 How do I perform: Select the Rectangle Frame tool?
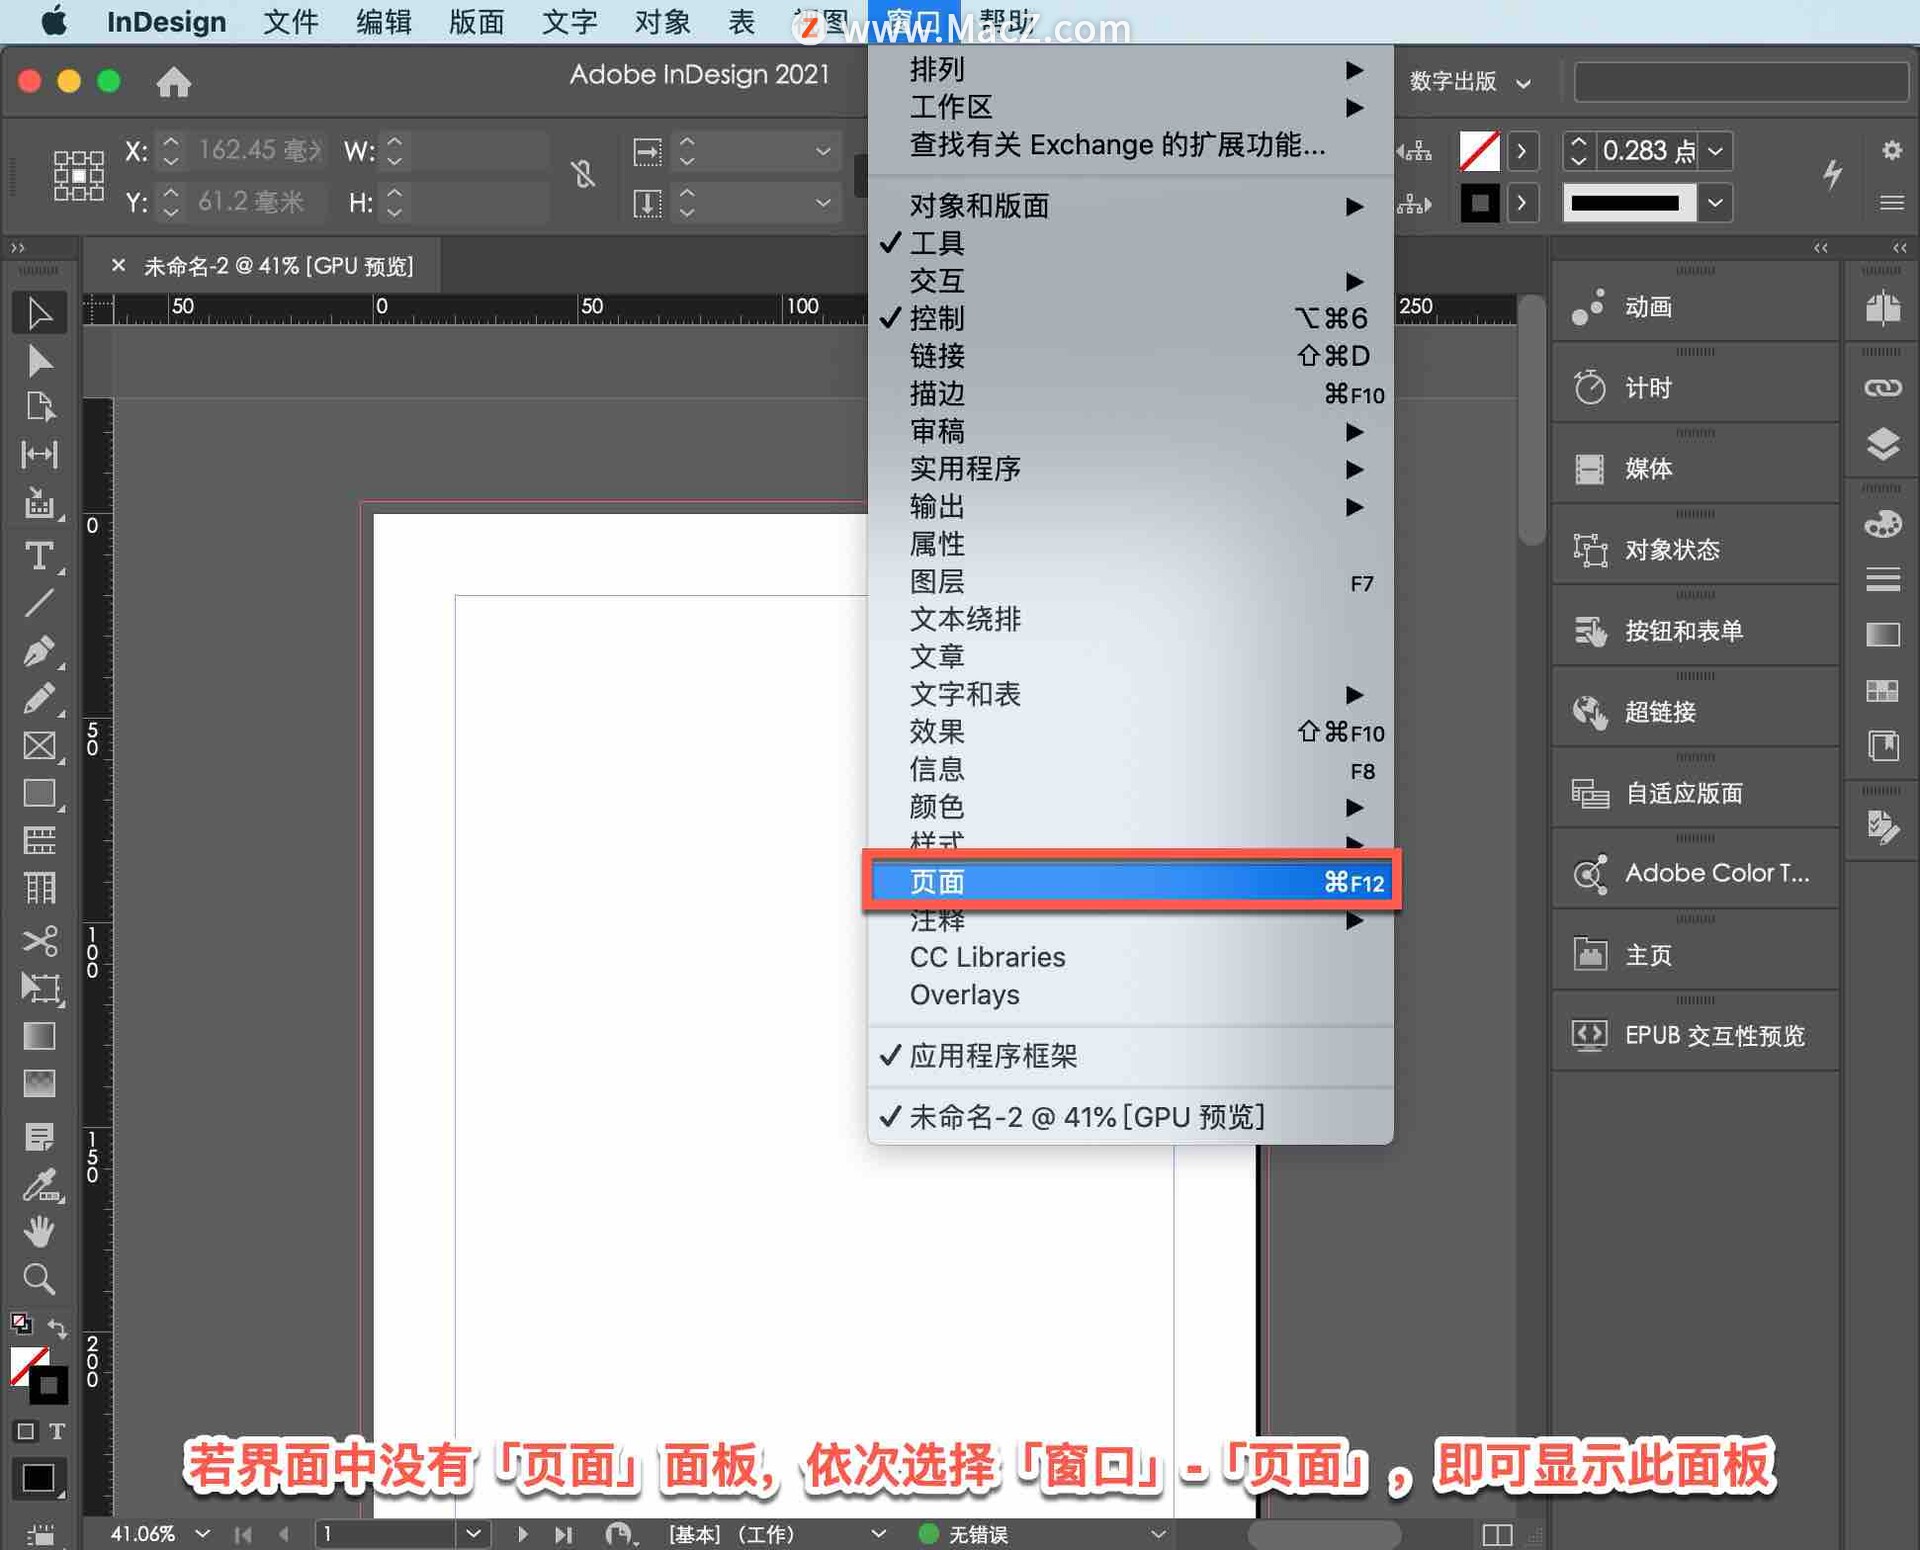tap(39, 746)
